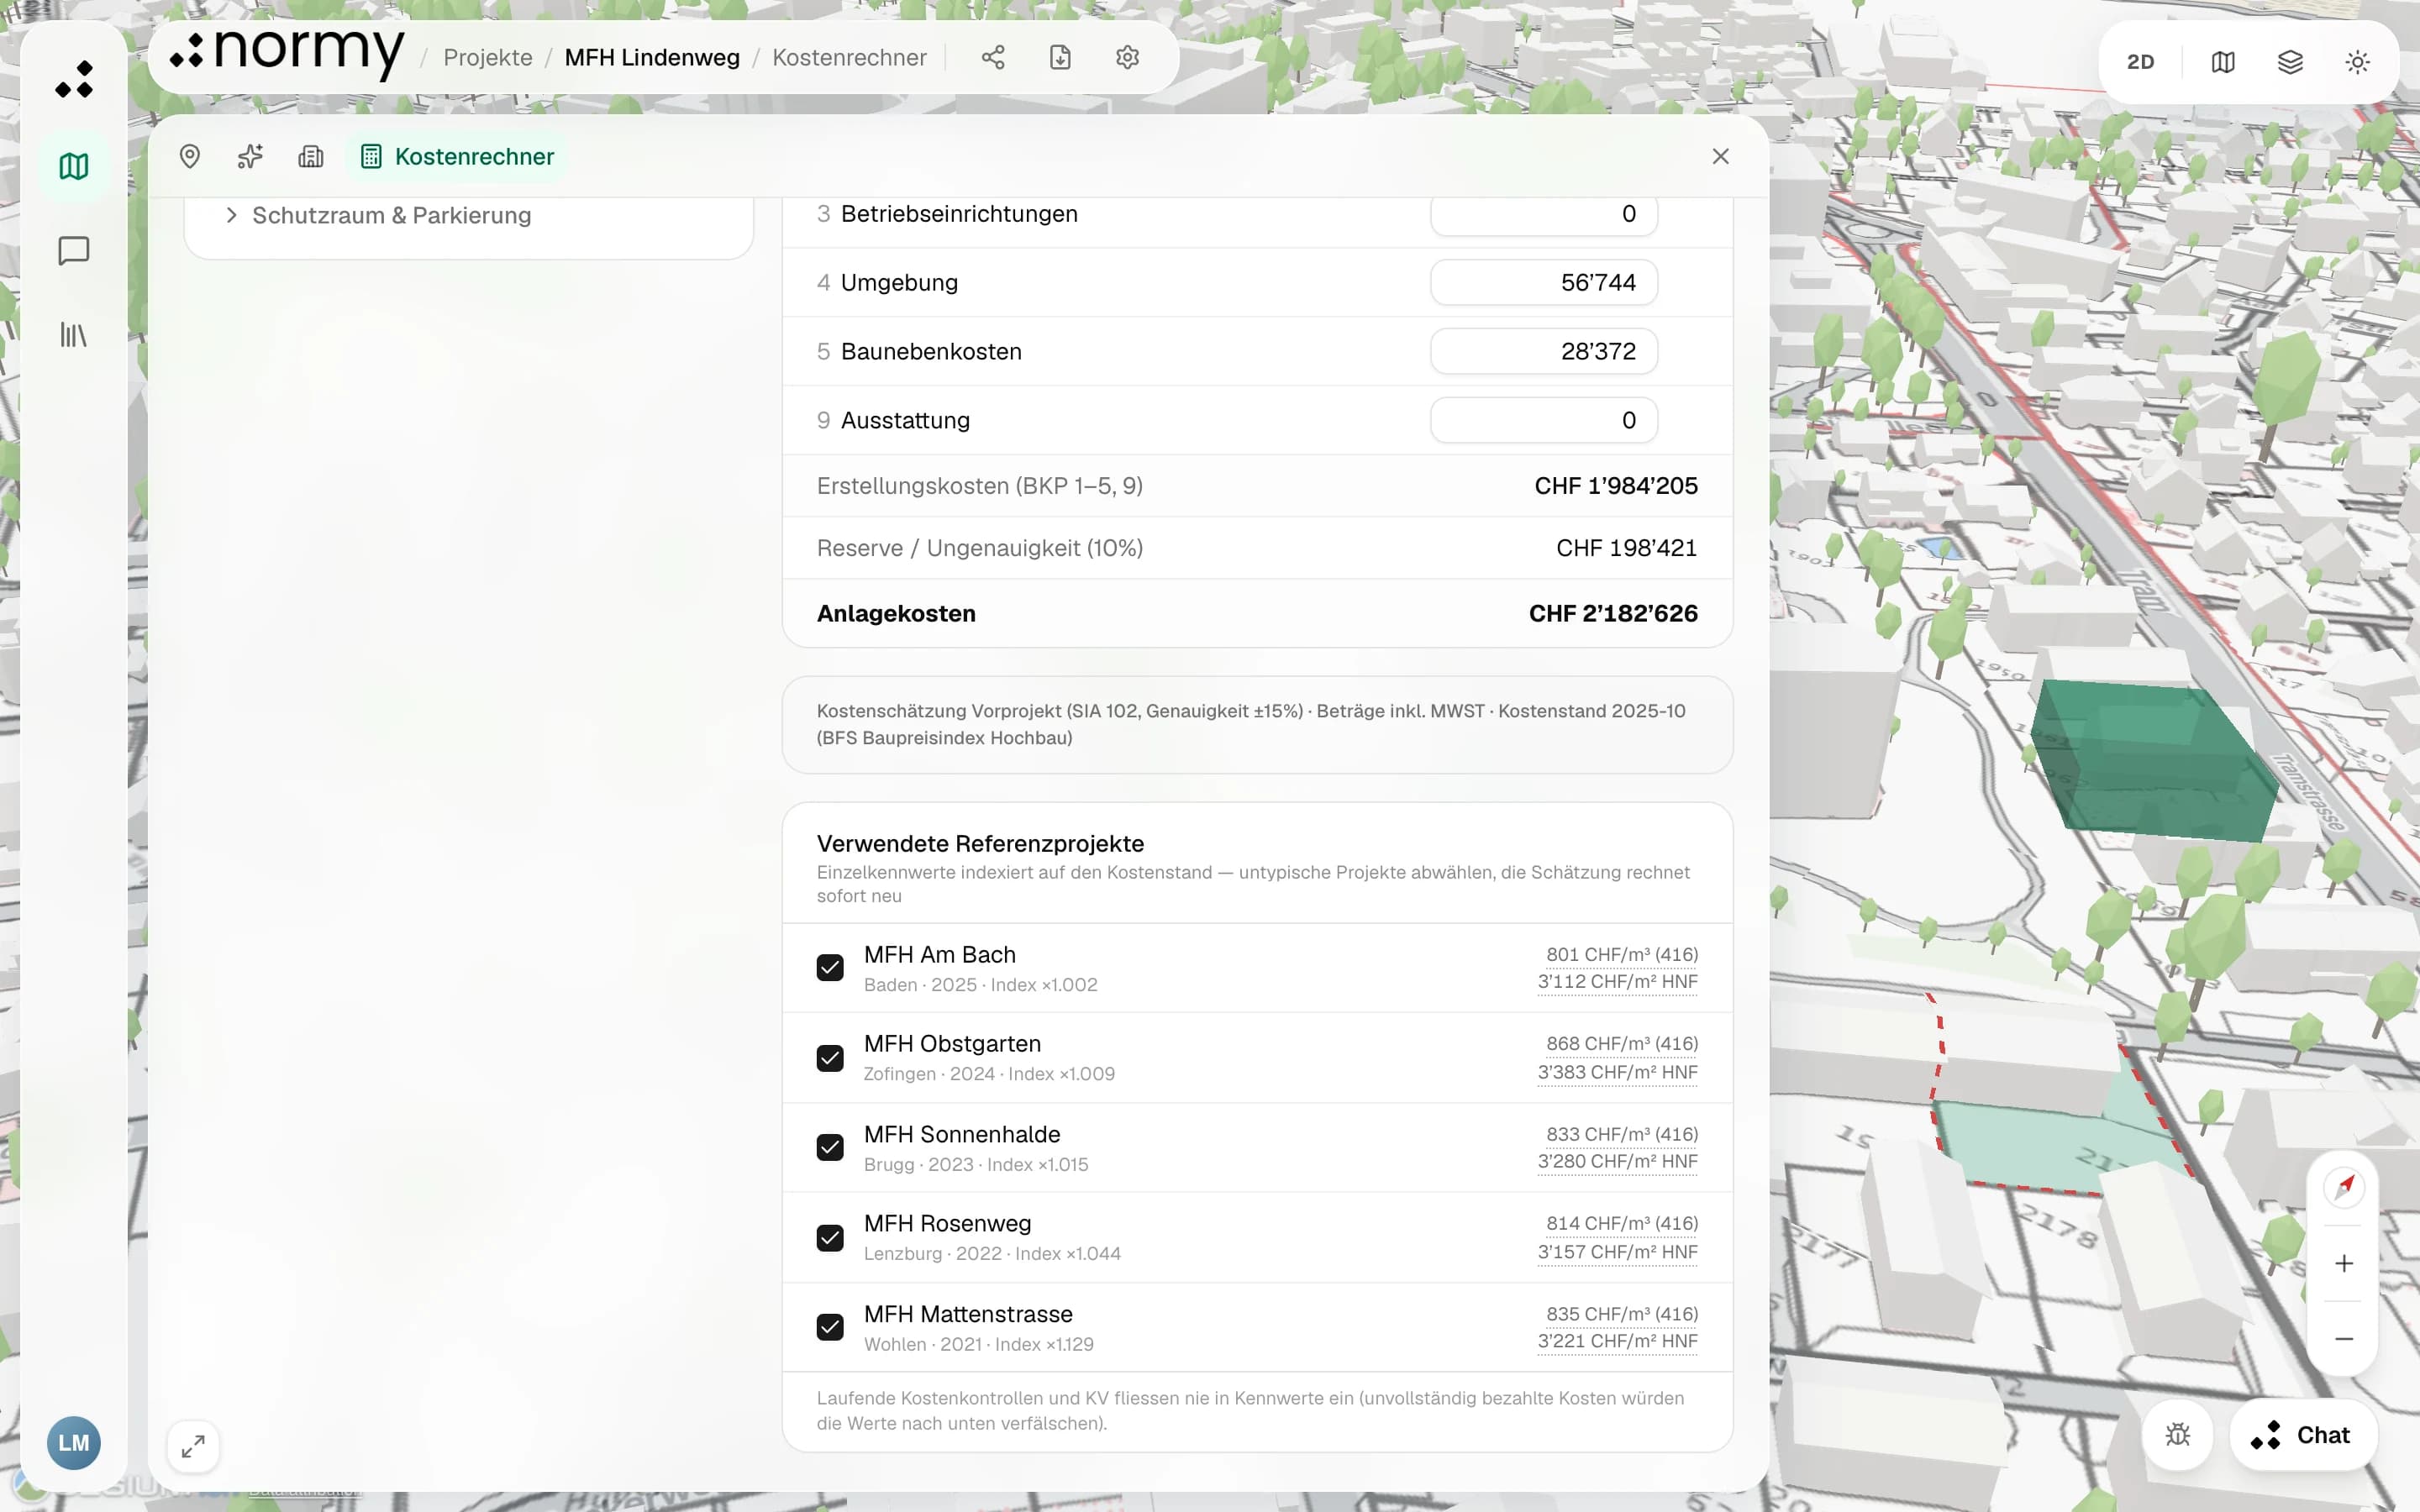The width and height of the screenshot is (2420, 1512).
Task: Select the green building on map
Action: 2155,760
